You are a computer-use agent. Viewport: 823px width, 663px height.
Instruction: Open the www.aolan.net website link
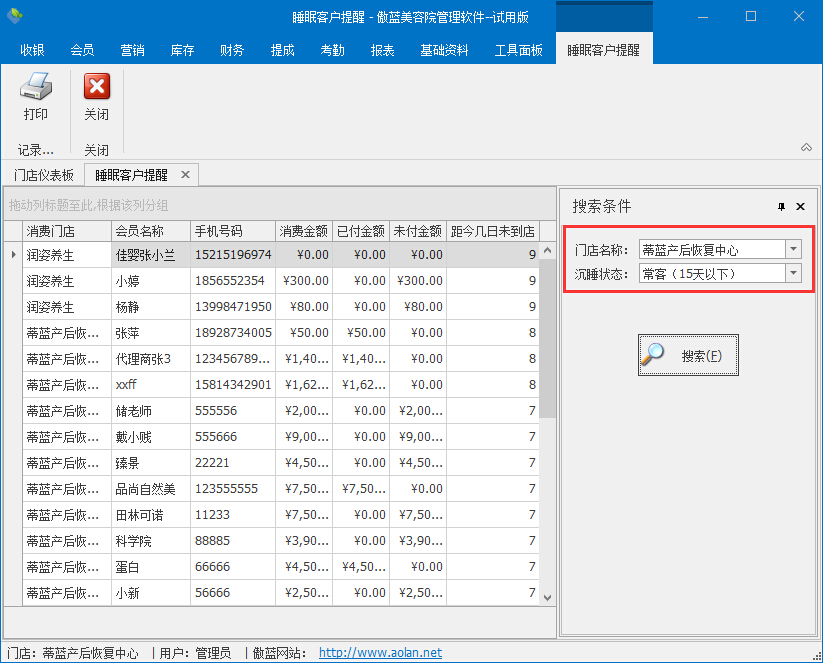click(380, 653)
